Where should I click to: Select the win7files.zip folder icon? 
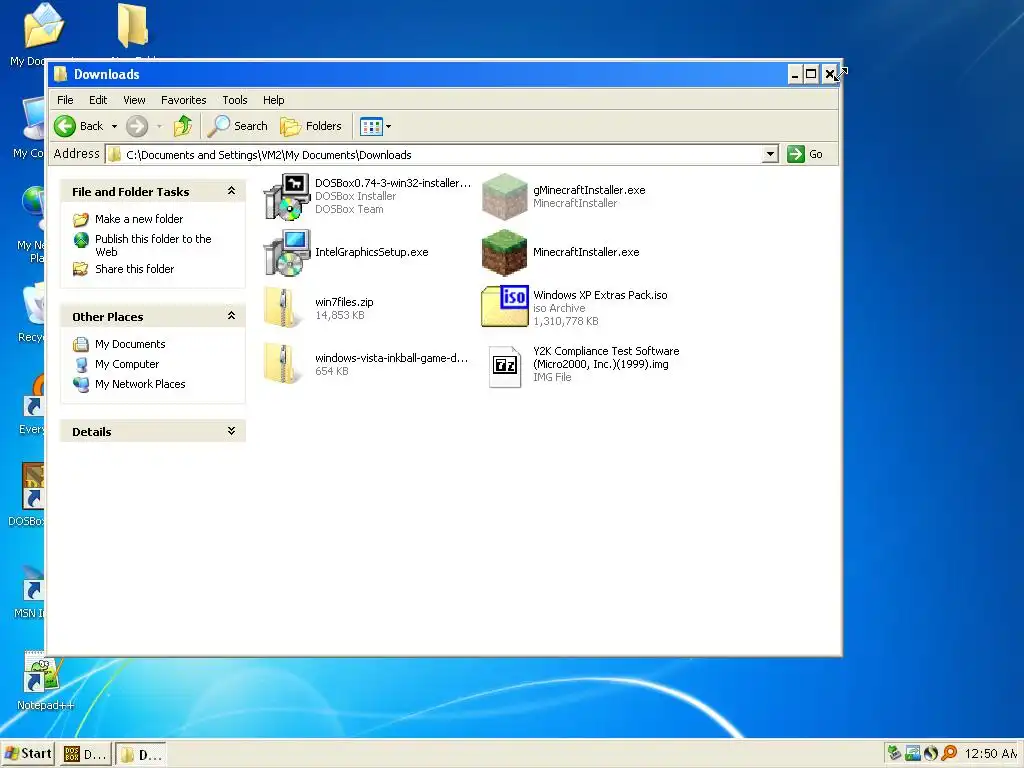283,306
